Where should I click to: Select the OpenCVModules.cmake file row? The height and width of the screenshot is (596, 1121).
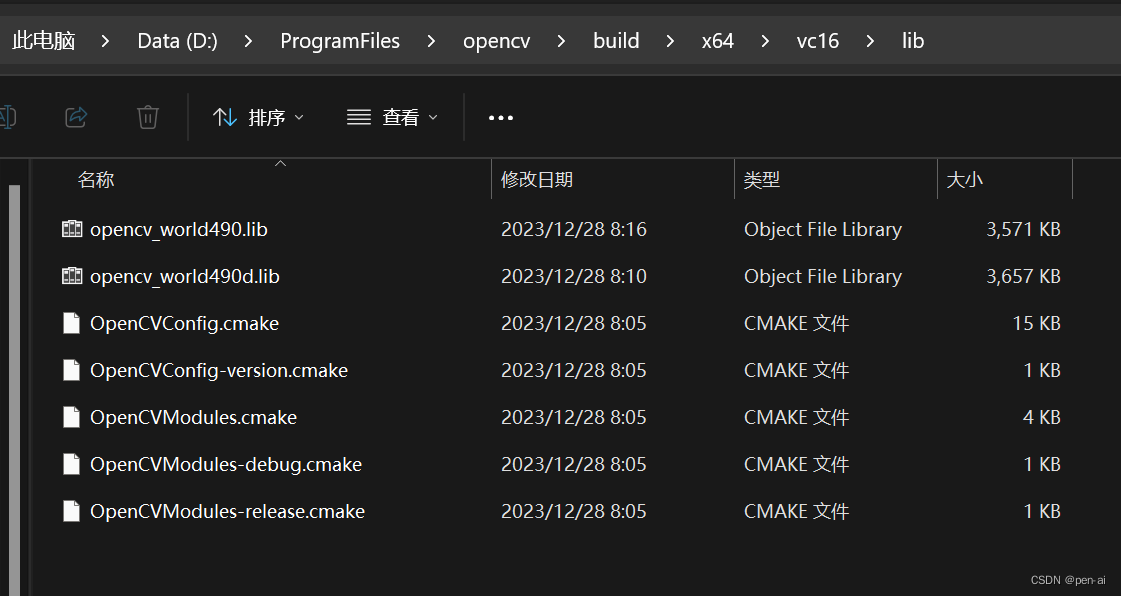click(x=193, y=417)
